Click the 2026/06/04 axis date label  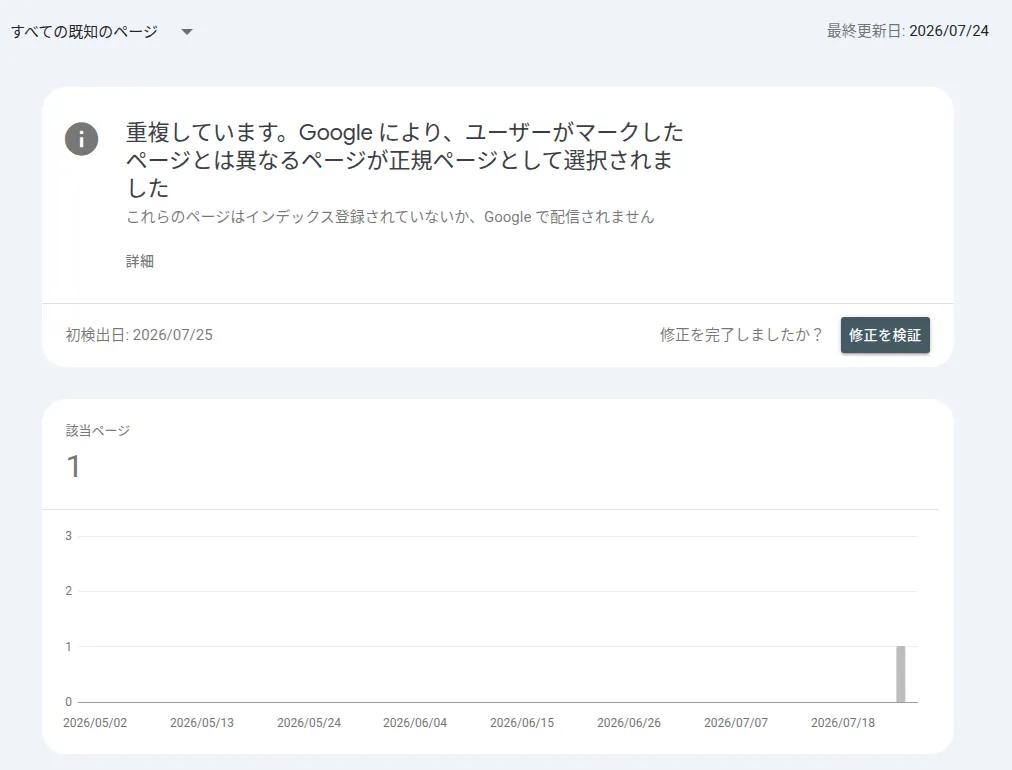click(415, 723)
